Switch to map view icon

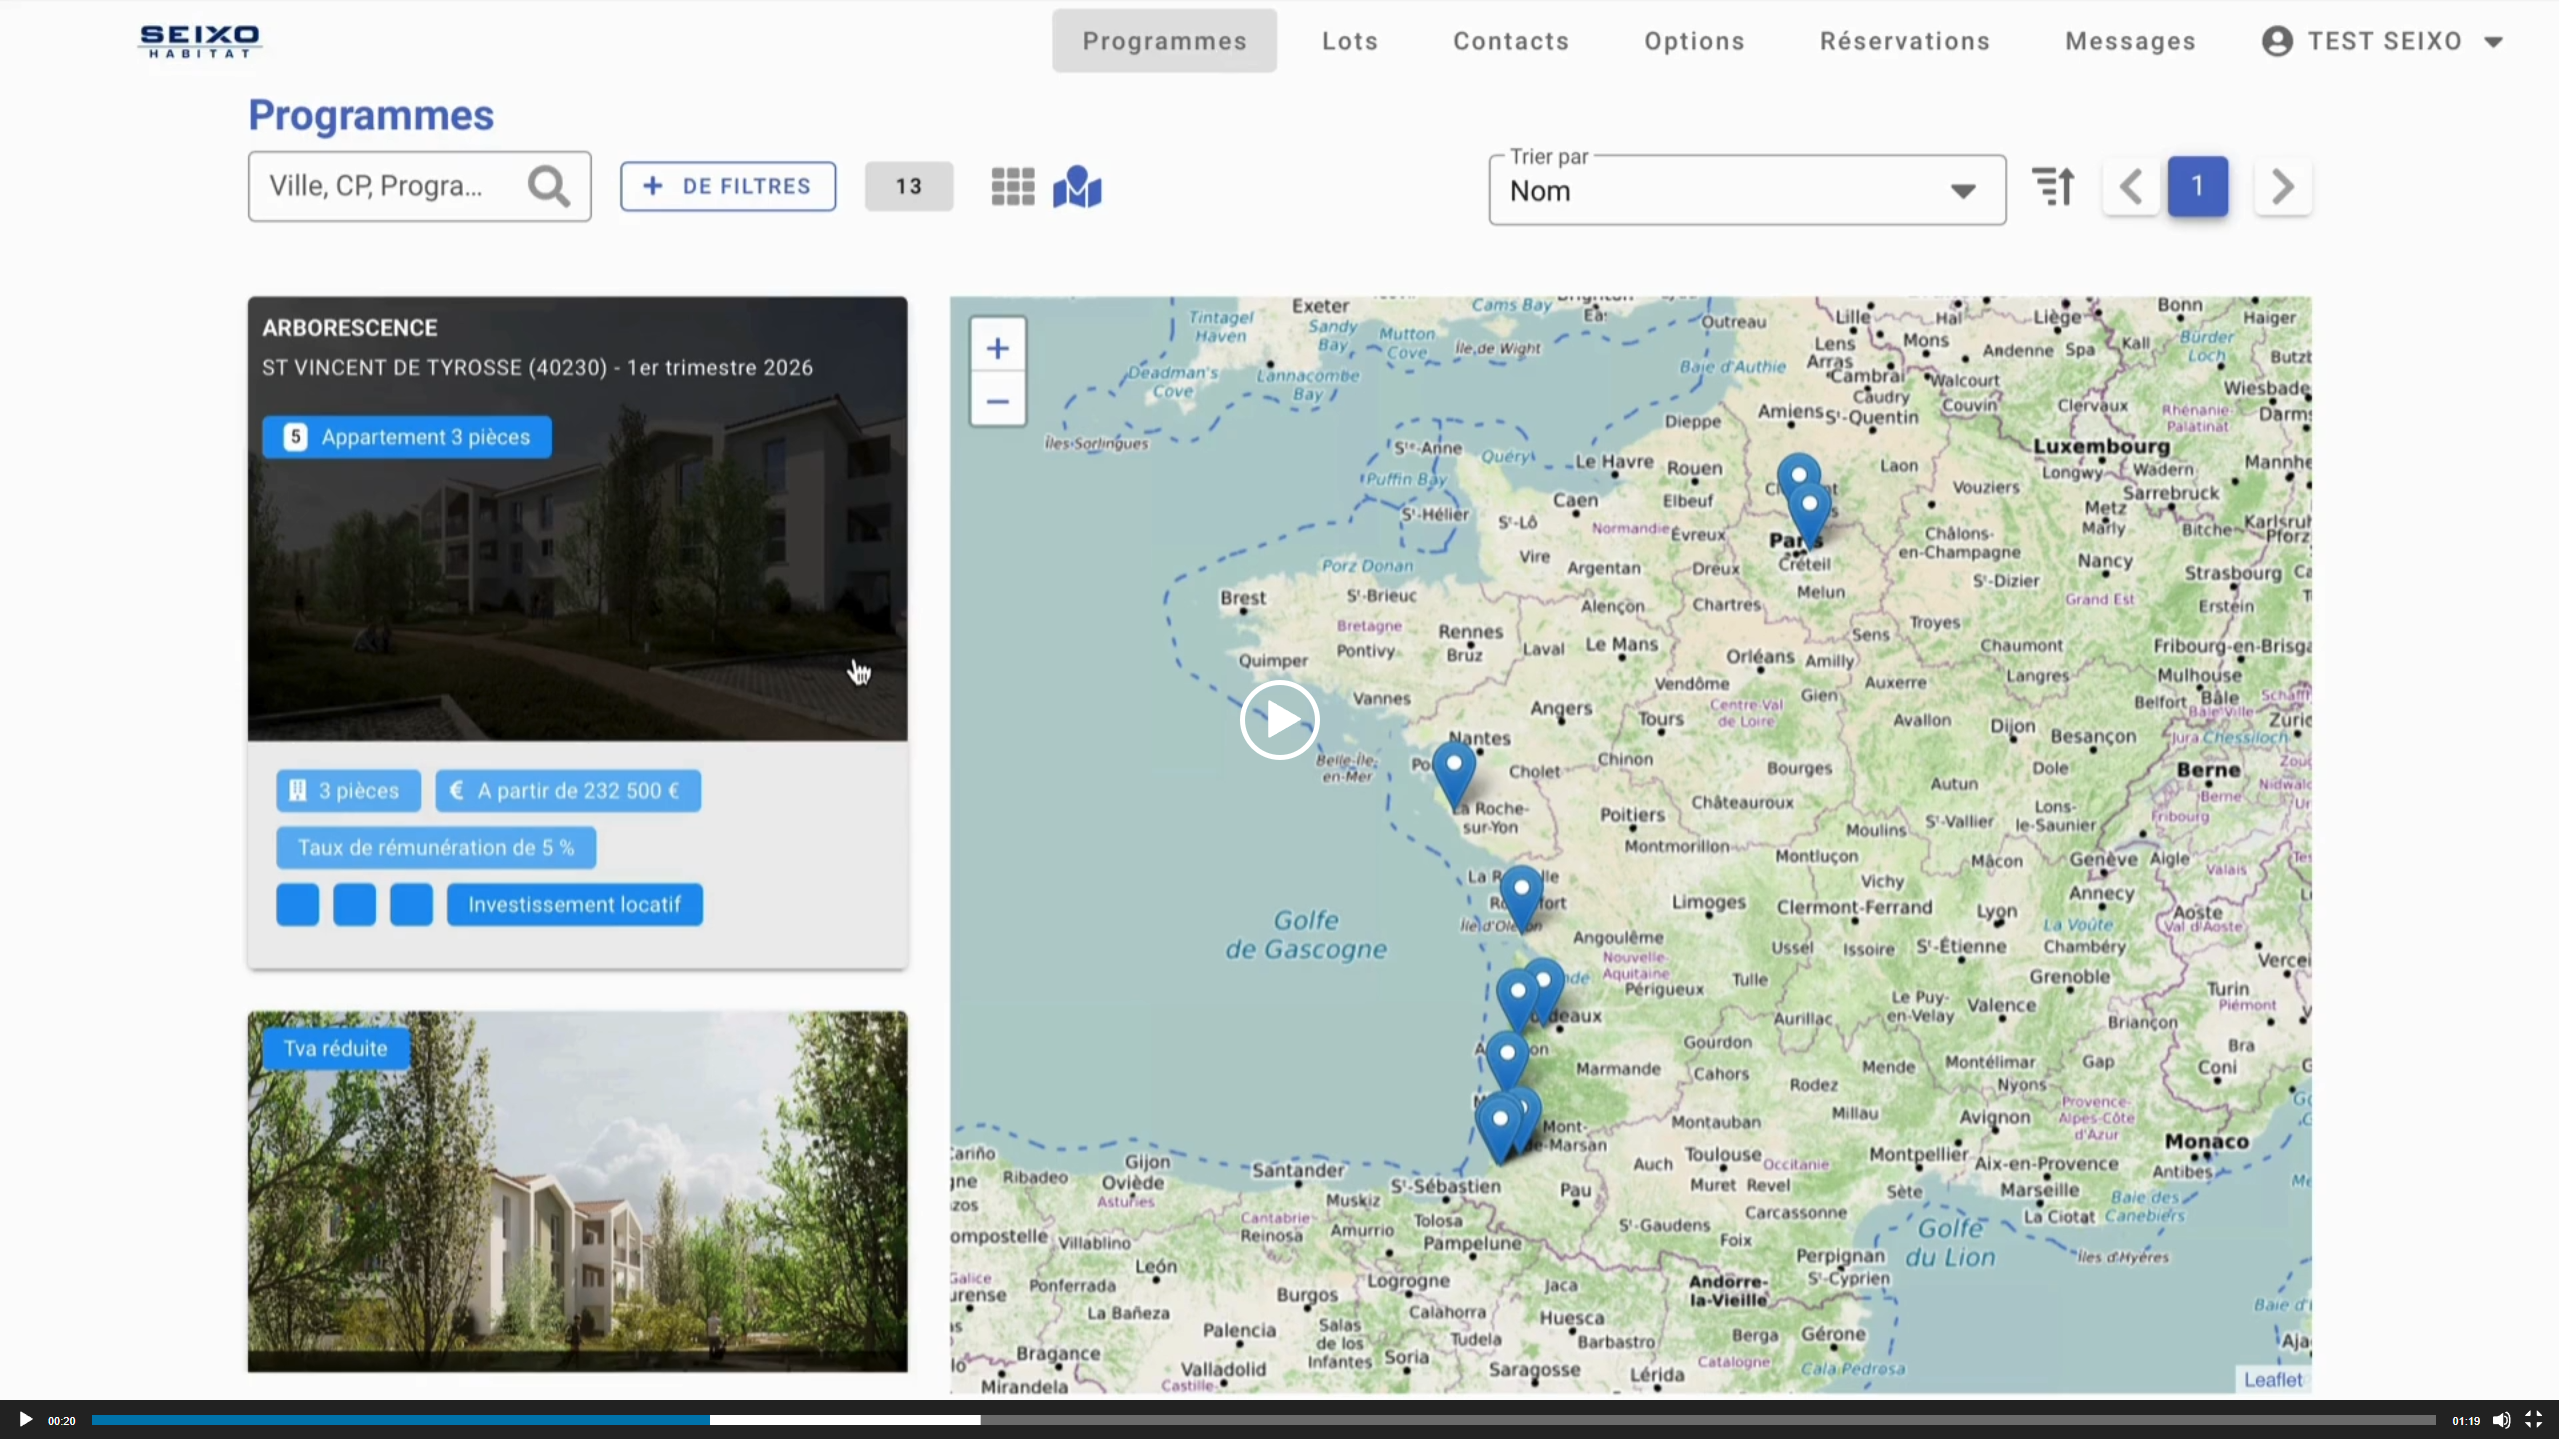point(1077,187)
